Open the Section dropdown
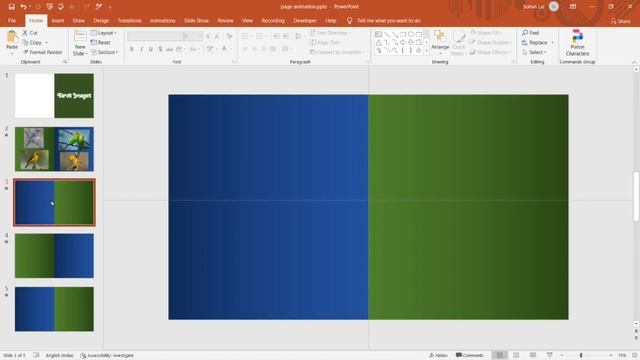The height and width of the screenshot is (360, 640). click(104, 52)
